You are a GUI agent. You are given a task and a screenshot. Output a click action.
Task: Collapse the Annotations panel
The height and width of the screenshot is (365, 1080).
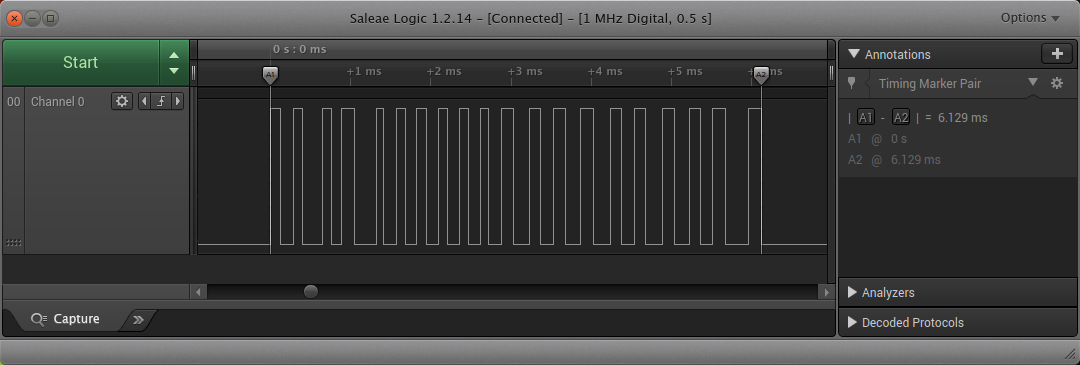[854, 54]
